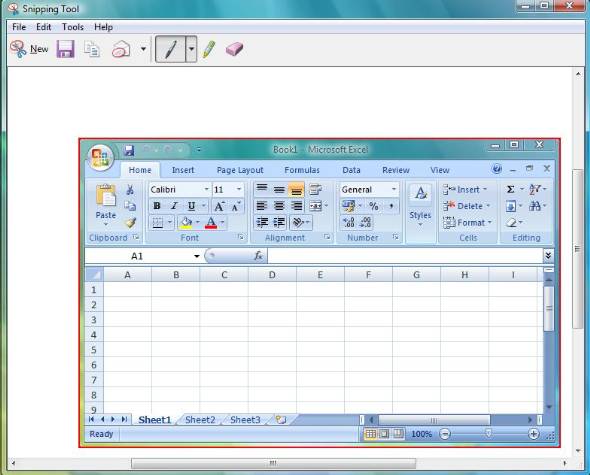Switch to the Excel Data tab
590x475 pixels.
(x=351, y=170)
